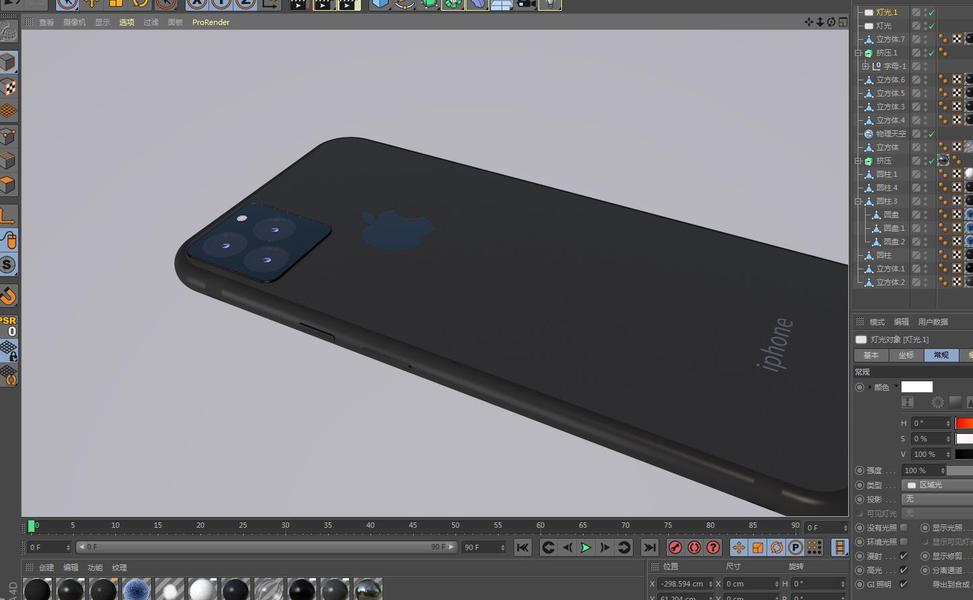
Task: Switch to the 基本 attribute tab
Action: click(x=871, y=356)
